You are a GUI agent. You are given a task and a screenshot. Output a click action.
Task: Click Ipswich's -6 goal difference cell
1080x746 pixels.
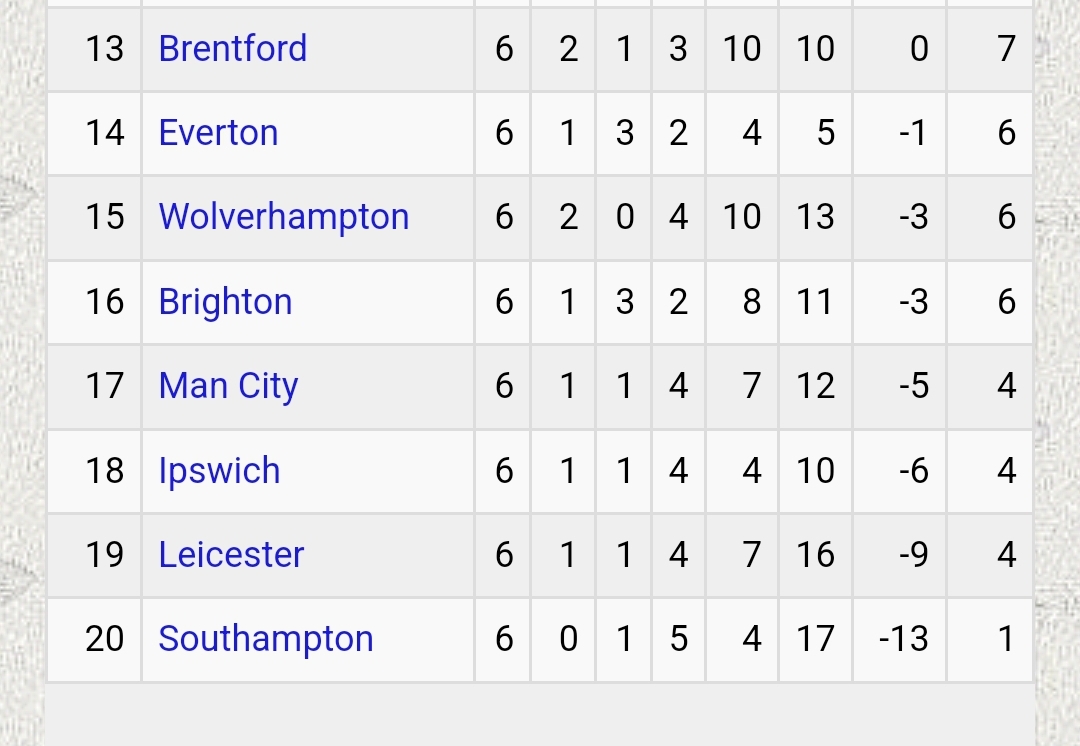900,471
